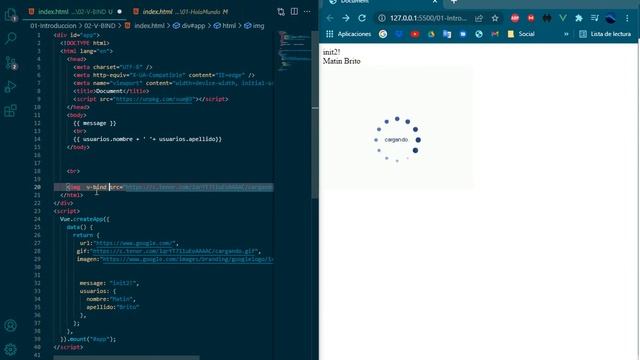
Task: Select the 01-Introduccion breadcrumb
Action: pos(53,26)
